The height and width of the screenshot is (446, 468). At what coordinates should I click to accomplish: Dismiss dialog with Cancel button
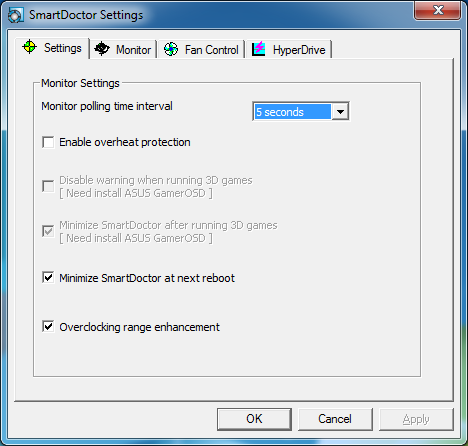click(x=335, y=419)
